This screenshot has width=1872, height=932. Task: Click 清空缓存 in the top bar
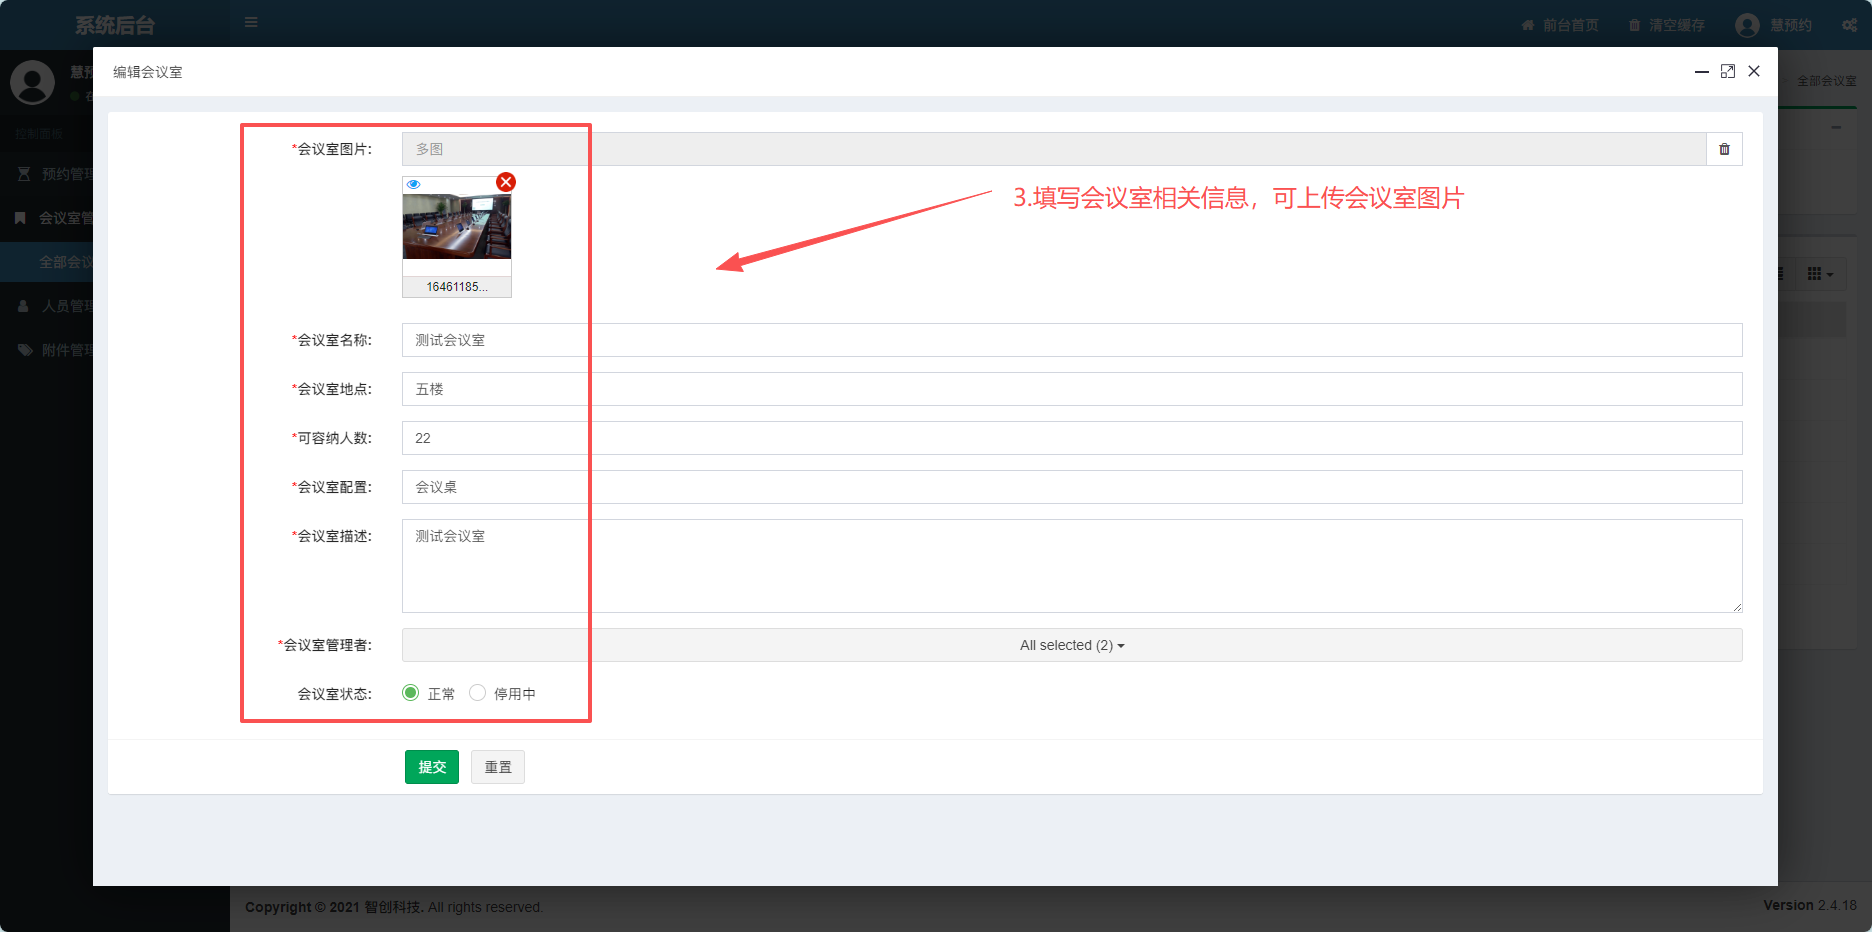tap(1667, 25)
